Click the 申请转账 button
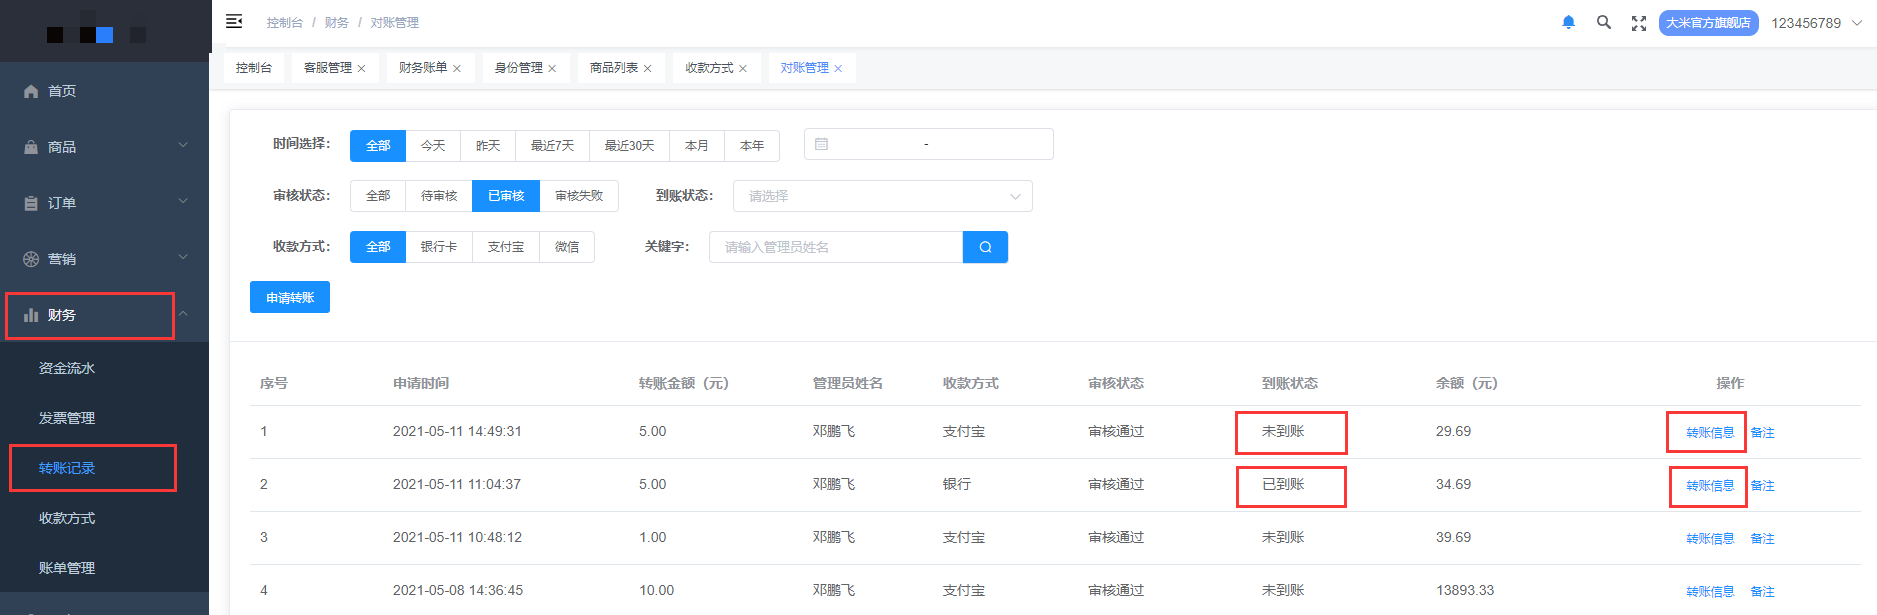 290,297
